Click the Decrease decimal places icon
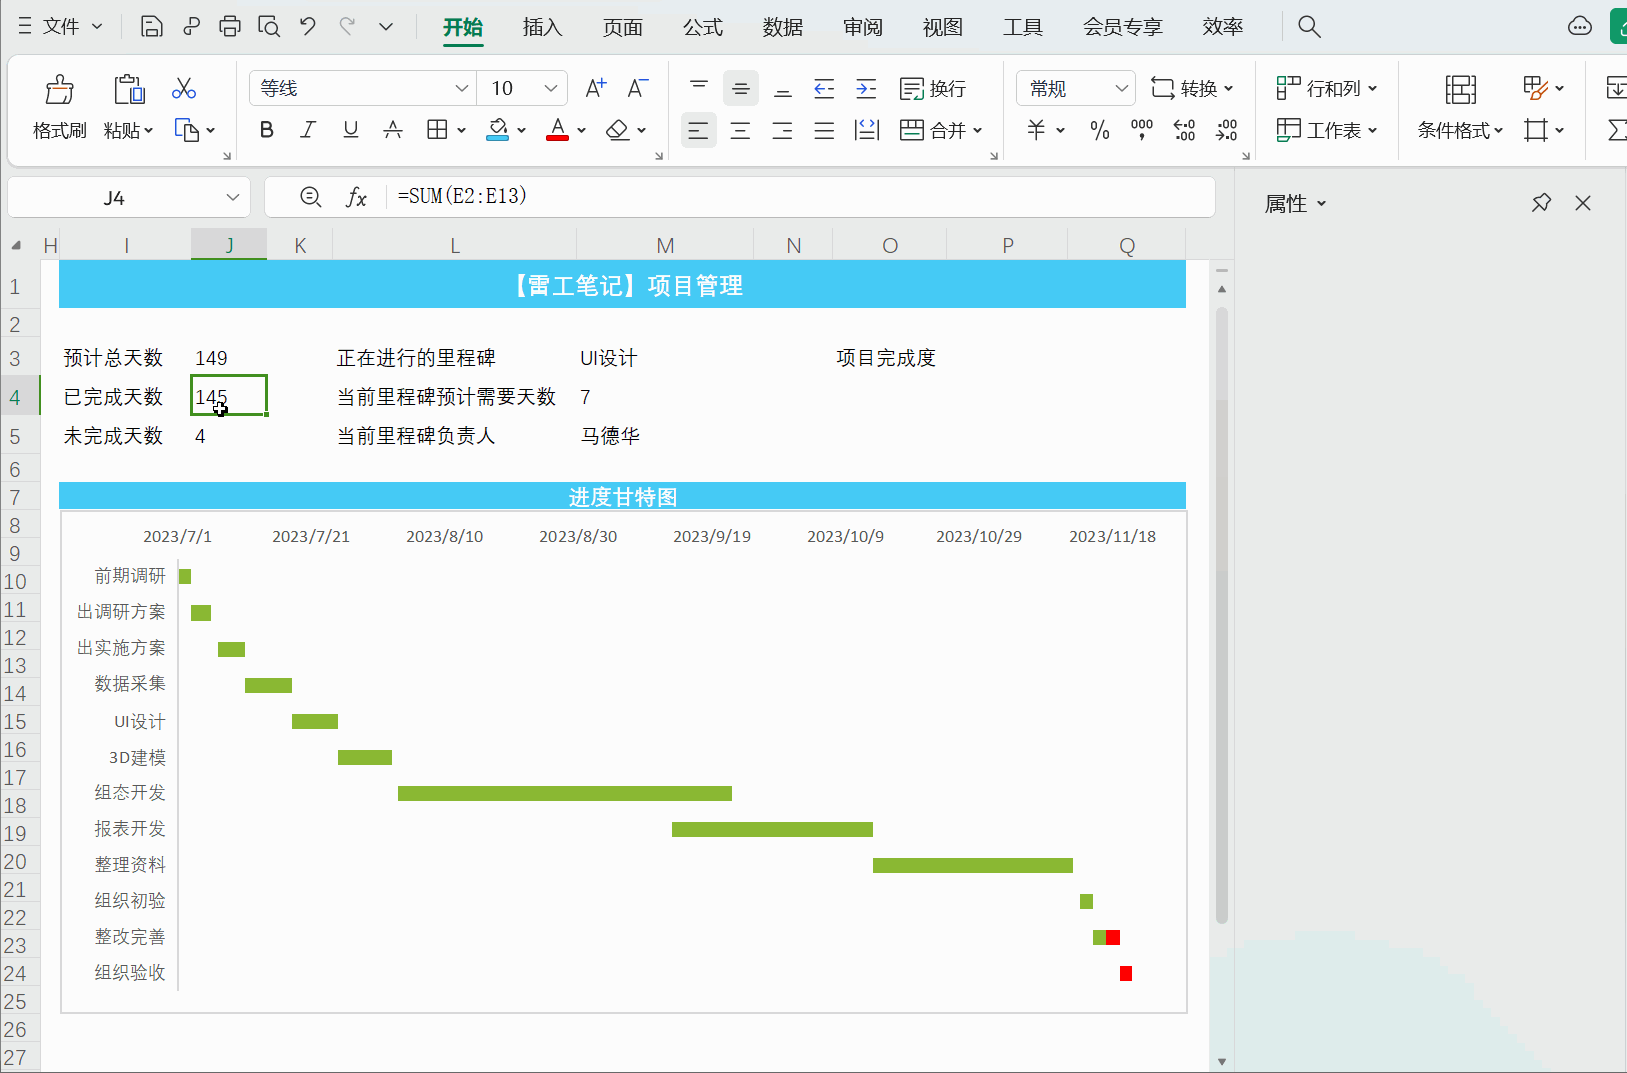The image size is (1627, 1073). [1227, 130]
